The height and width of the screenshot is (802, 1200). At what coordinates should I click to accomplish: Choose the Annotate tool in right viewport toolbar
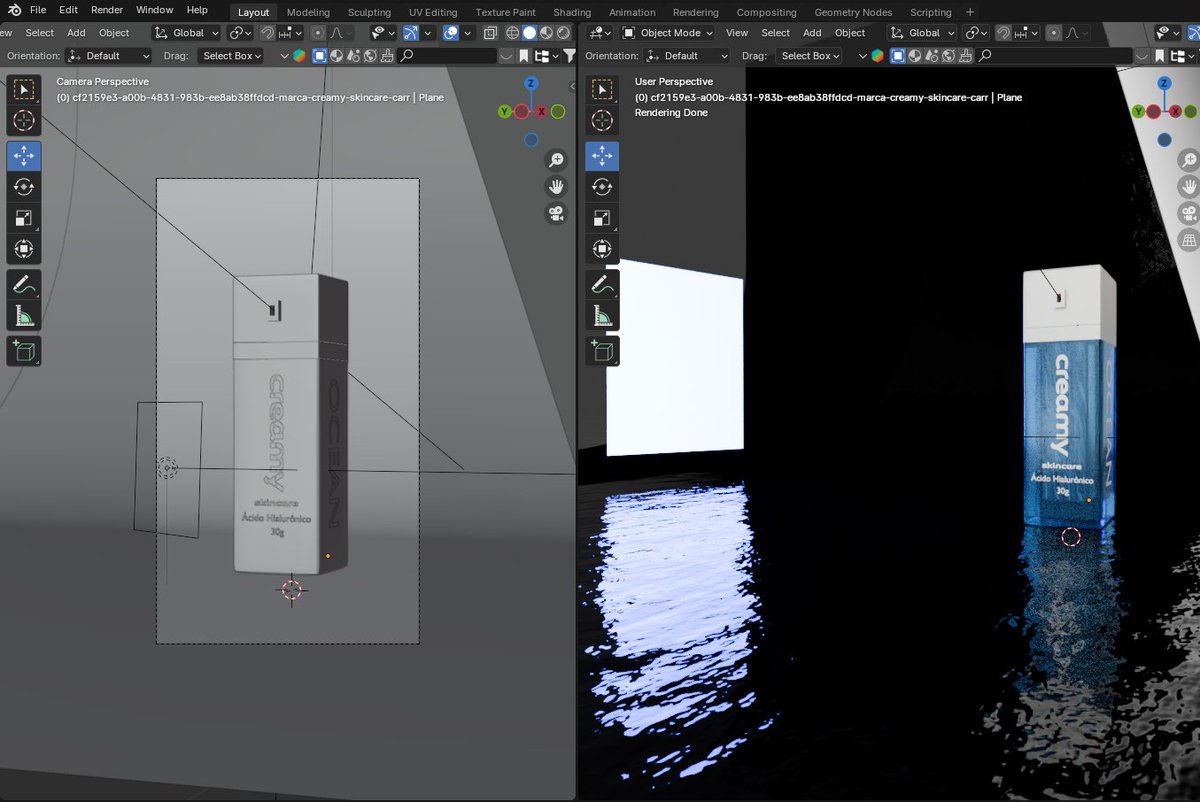pos(602,284)
